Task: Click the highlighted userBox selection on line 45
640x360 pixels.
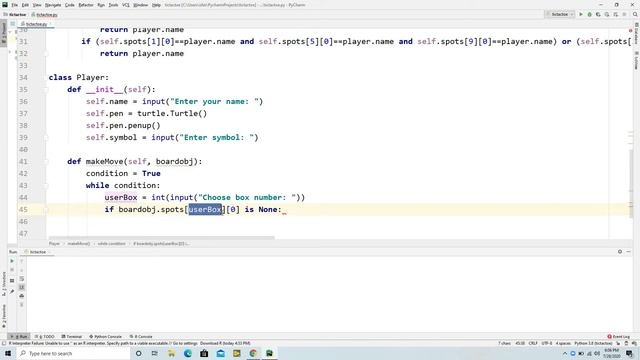Action: (x=205, y=209)
